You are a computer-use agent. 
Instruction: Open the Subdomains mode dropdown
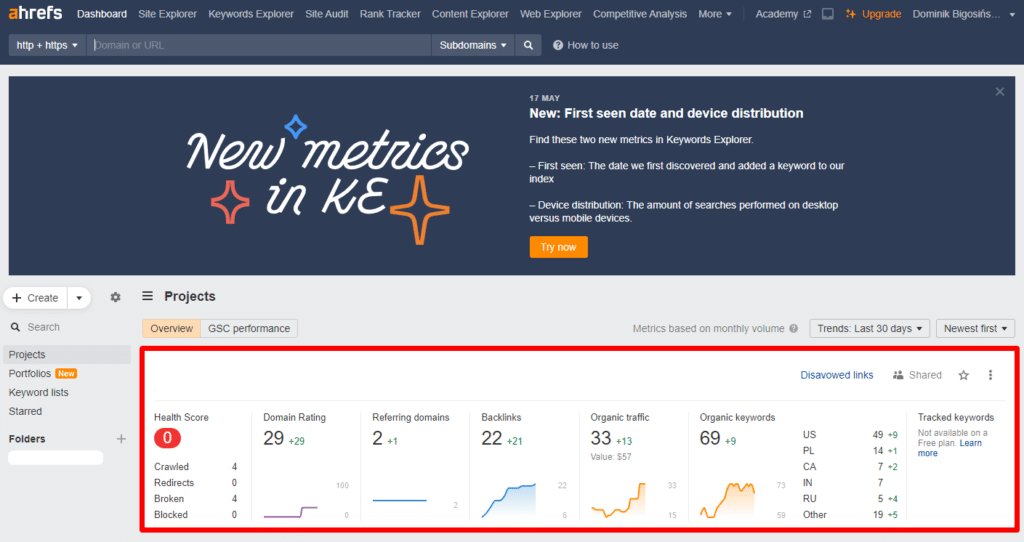[473, 45]
